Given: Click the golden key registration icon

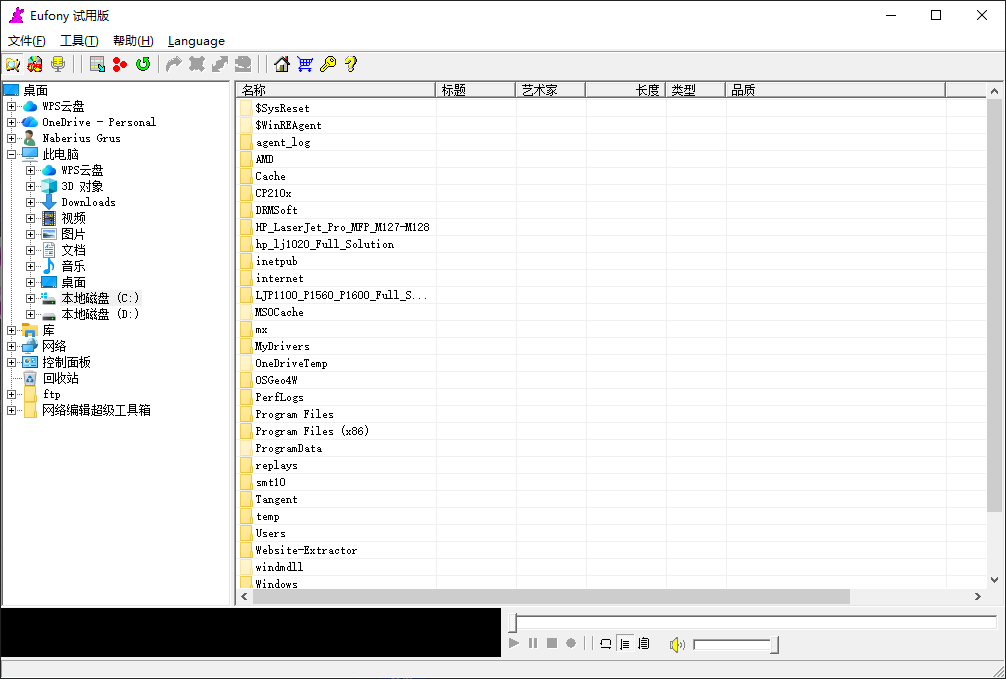Looking at the screenshot, I should point(327,64).
